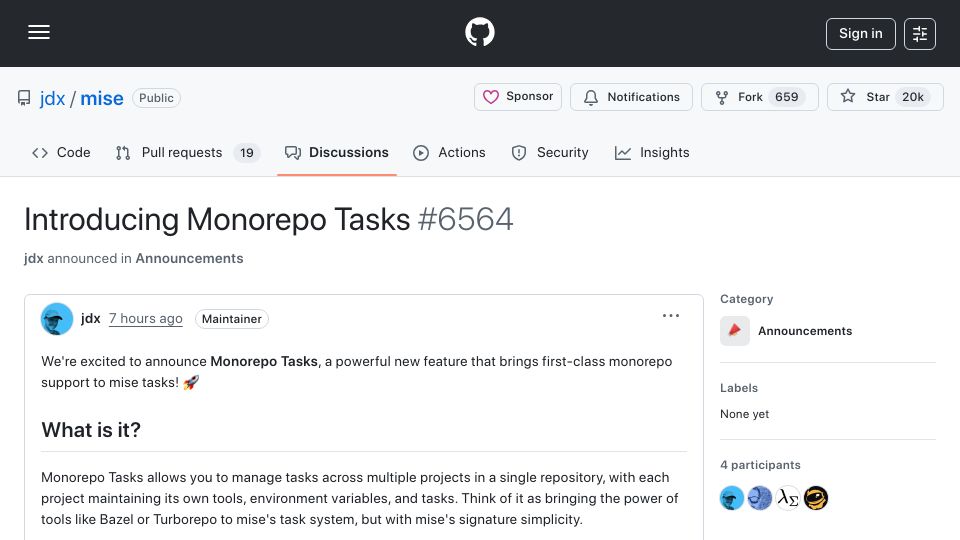Go to the Security tab
960x540 pixels.
coord(550,152)
